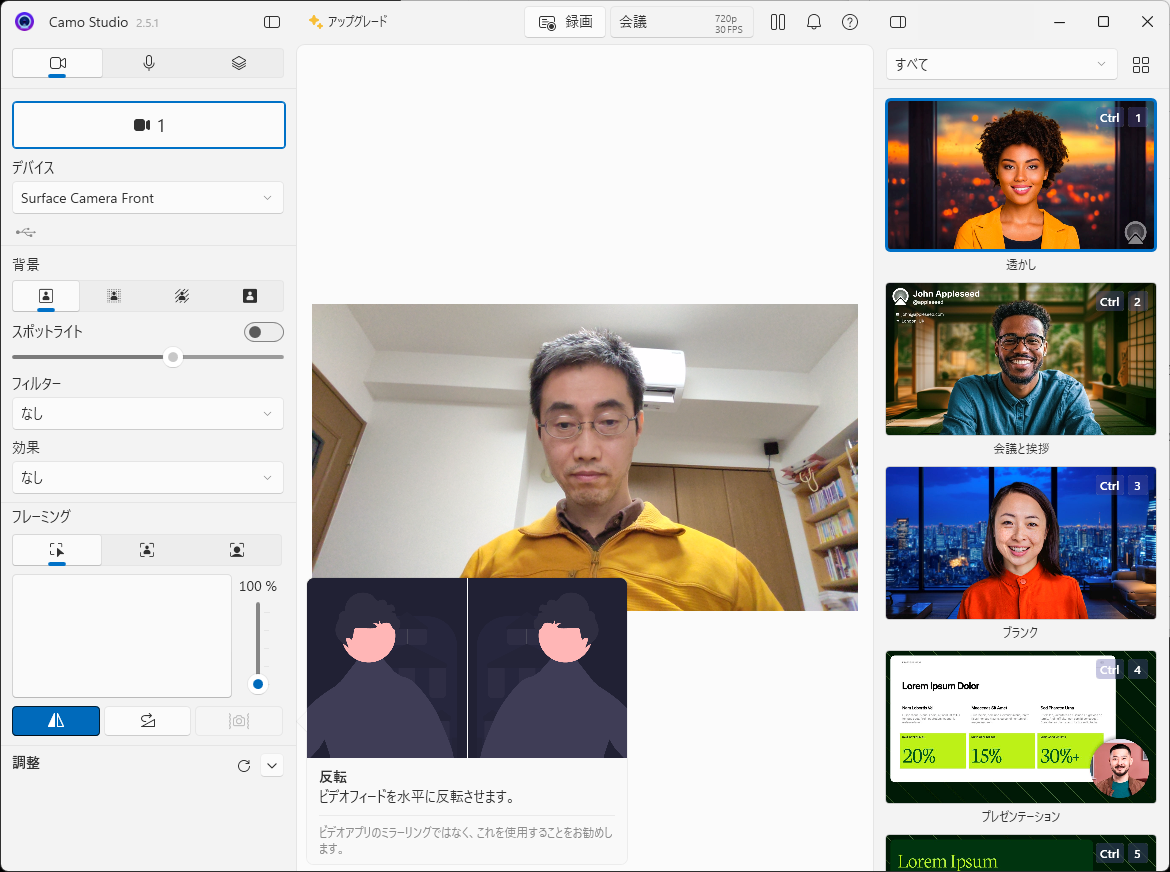This screenshot has height=872, width=1170.
Task: Click the Camo Studio logo icon
Action: pyautogui.click(x=25, y=22)
